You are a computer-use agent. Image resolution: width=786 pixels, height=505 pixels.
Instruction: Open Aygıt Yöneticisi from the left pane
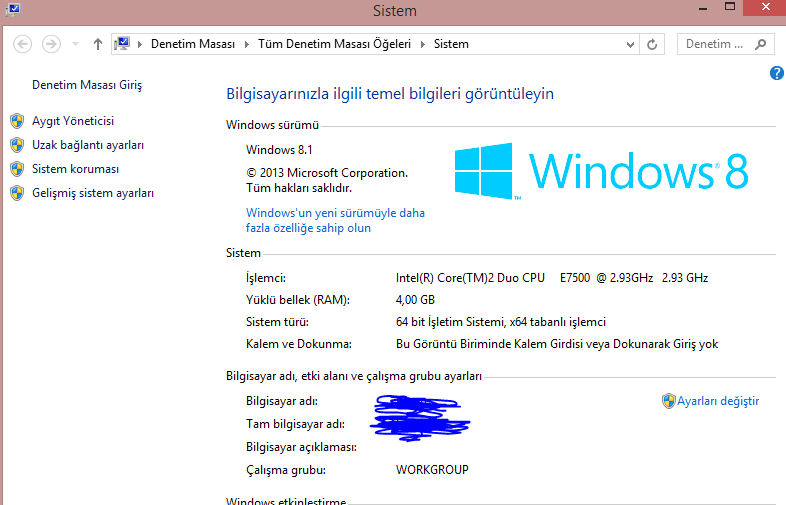73,121
